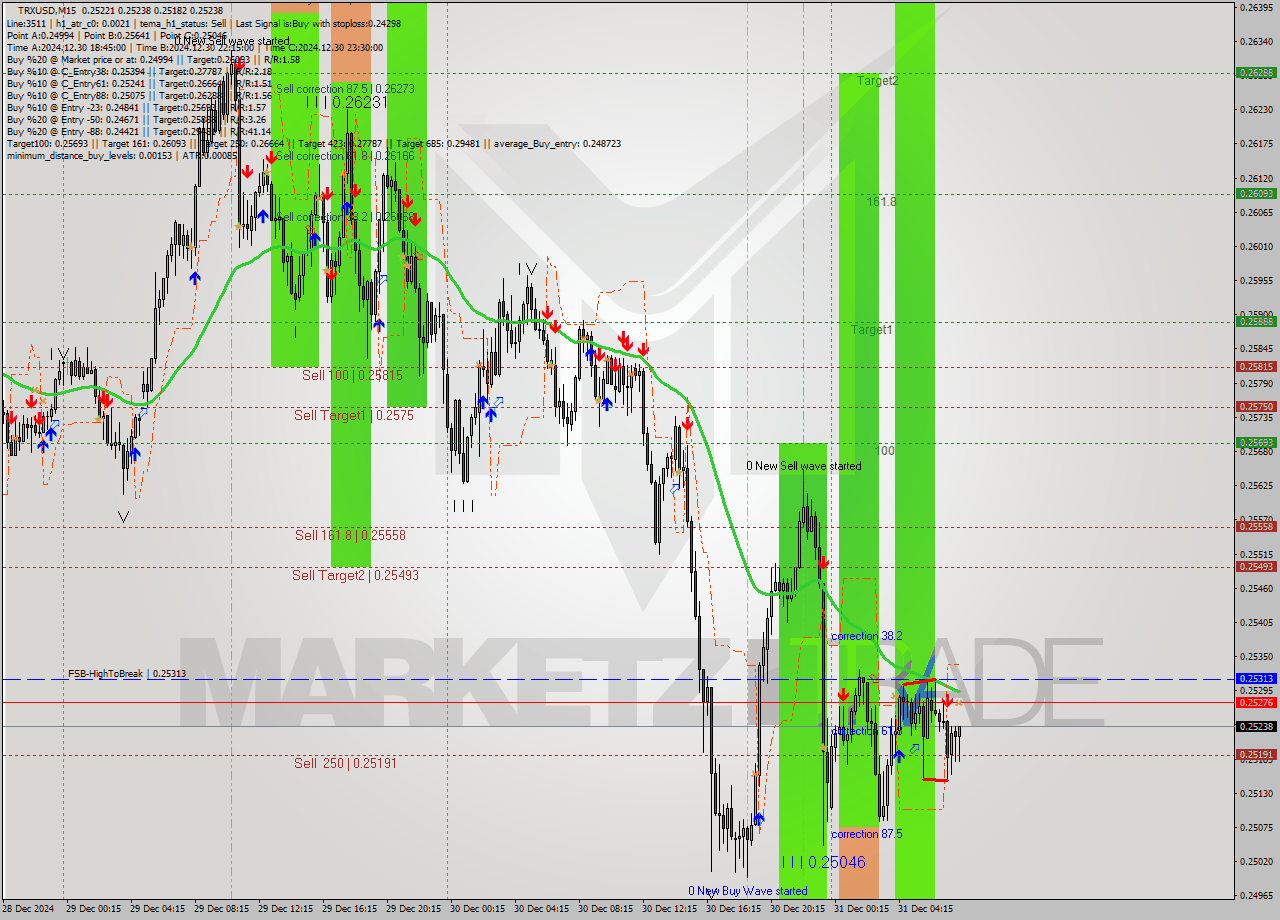The width and height of the screenshot is (1280, 920).
Task: Select the 'Sell 100 | 0.25815' label
Action: [352, 375]
